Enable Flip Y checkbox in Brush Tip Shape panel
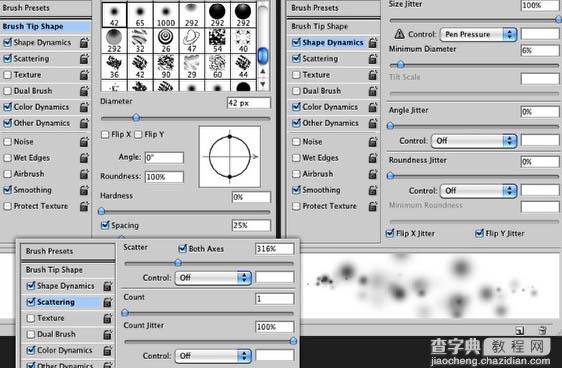 pos(138,135)
